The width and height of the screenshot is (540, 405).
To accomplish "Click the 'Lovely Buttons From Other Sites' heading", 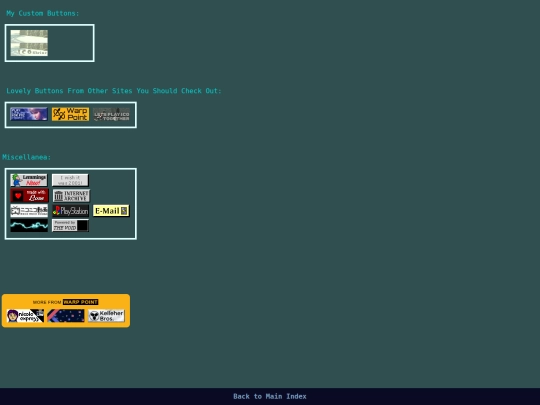I will [x=114, y=91].
